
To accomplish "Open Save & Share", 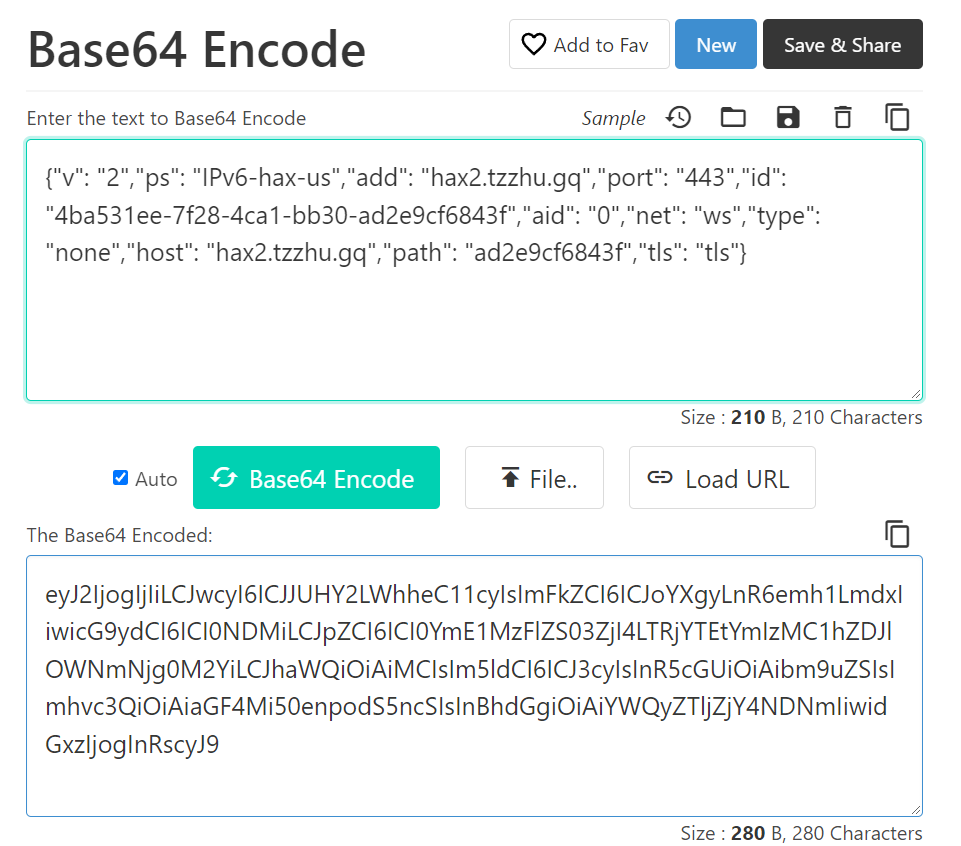I will pyautogui.click(x=842, y=45).
